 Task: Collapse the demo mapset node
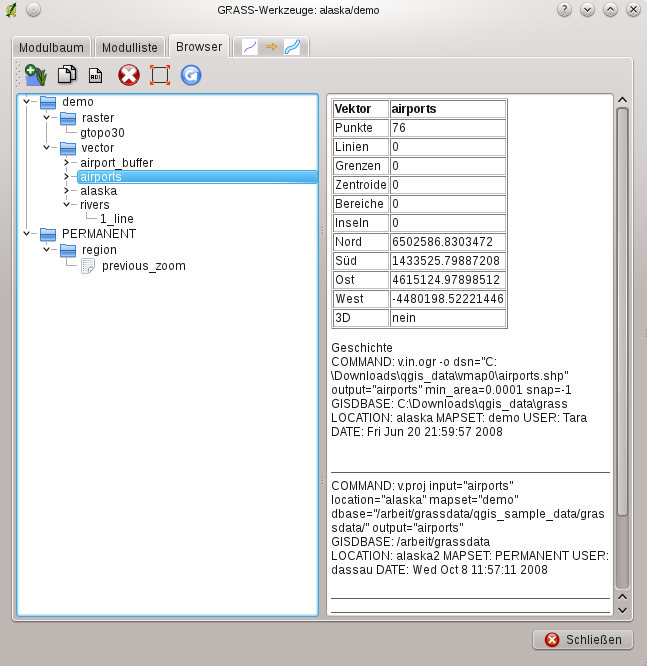[27, 102]
